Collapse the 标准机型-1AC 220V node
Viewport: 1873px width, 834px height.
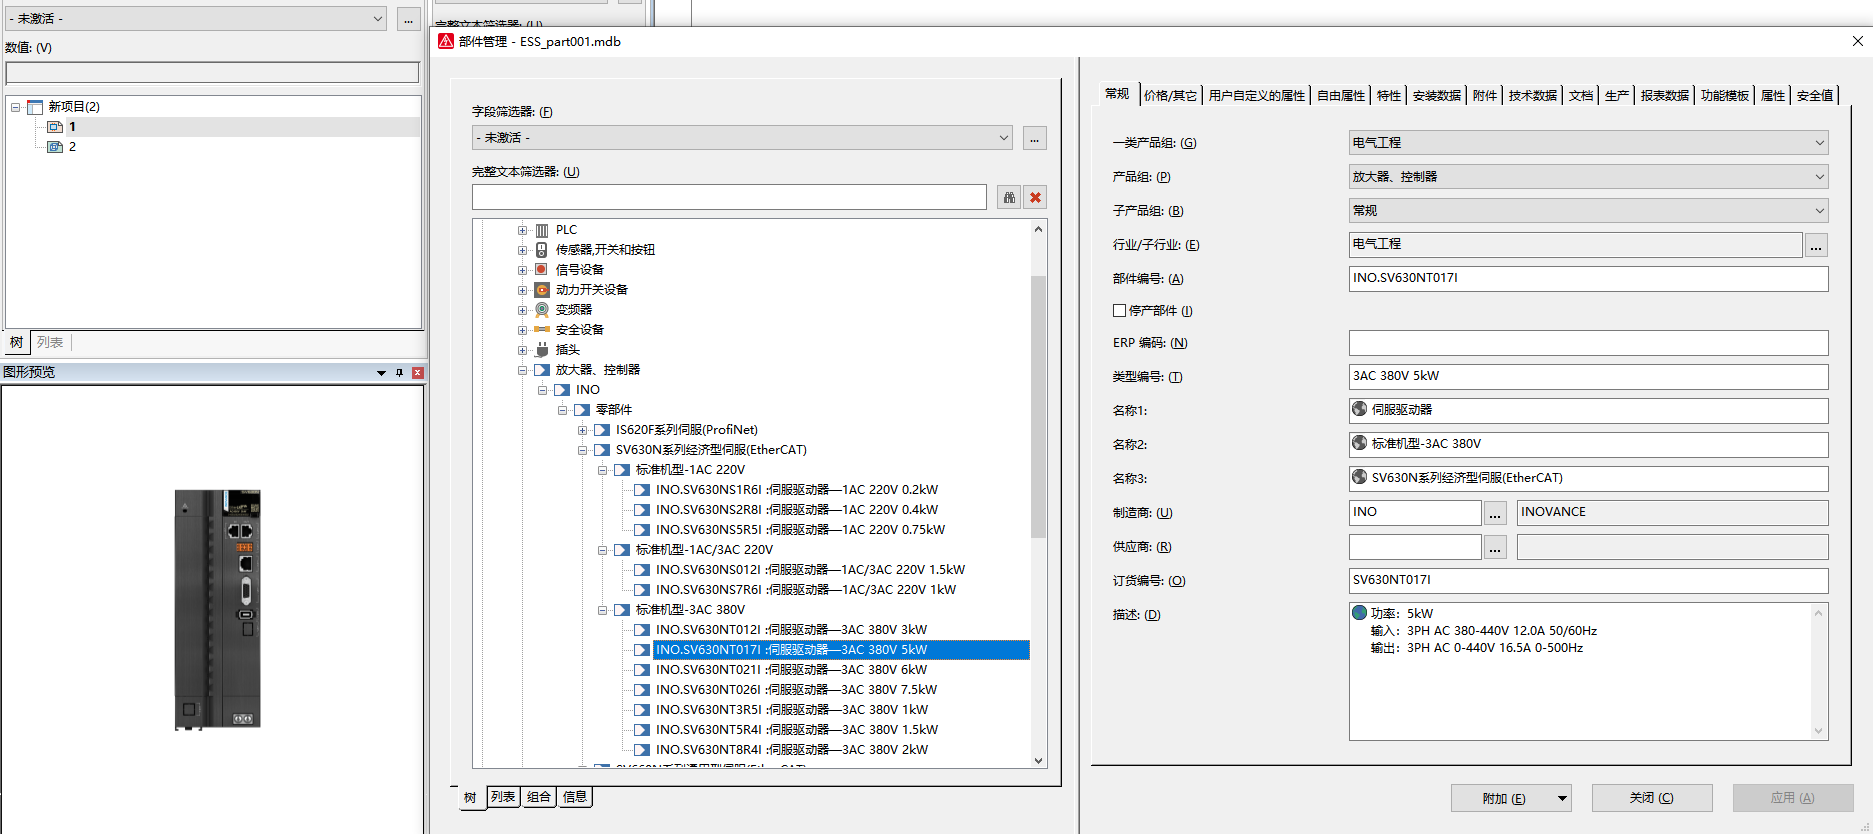[602, 470]
